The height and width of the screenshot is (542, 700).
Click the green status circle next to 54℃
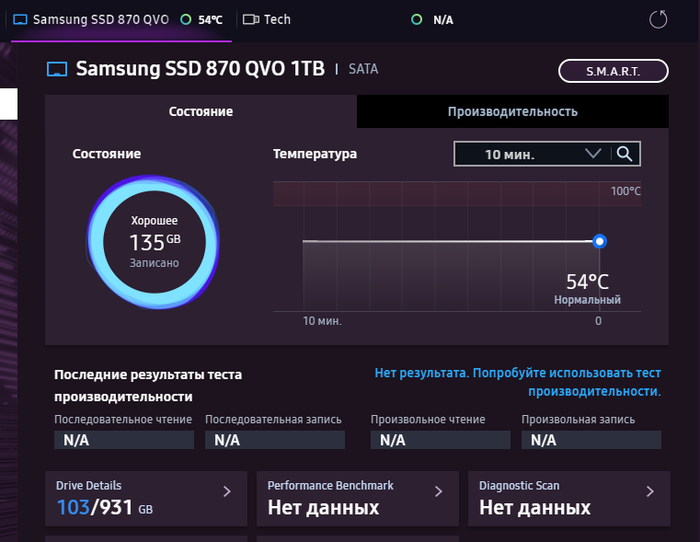[186, 20]
